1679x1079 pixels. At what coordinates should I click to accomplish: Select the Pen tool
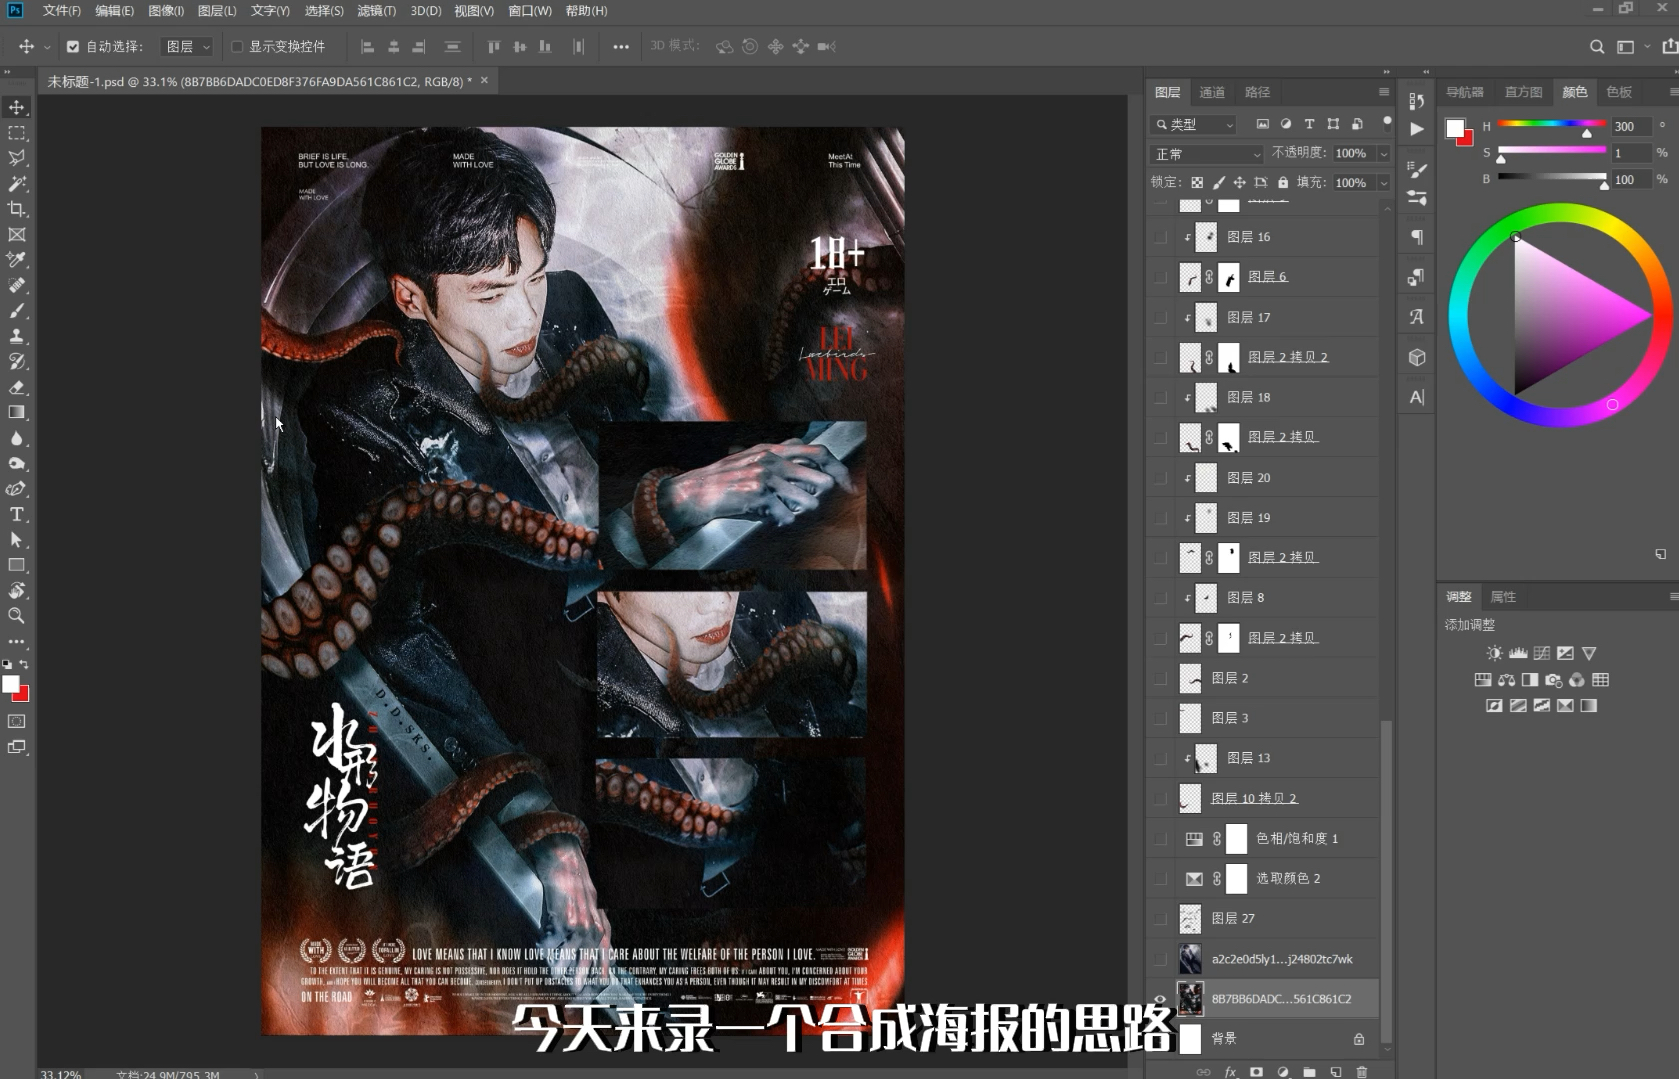pyautogui.click(x=17, y=489)
